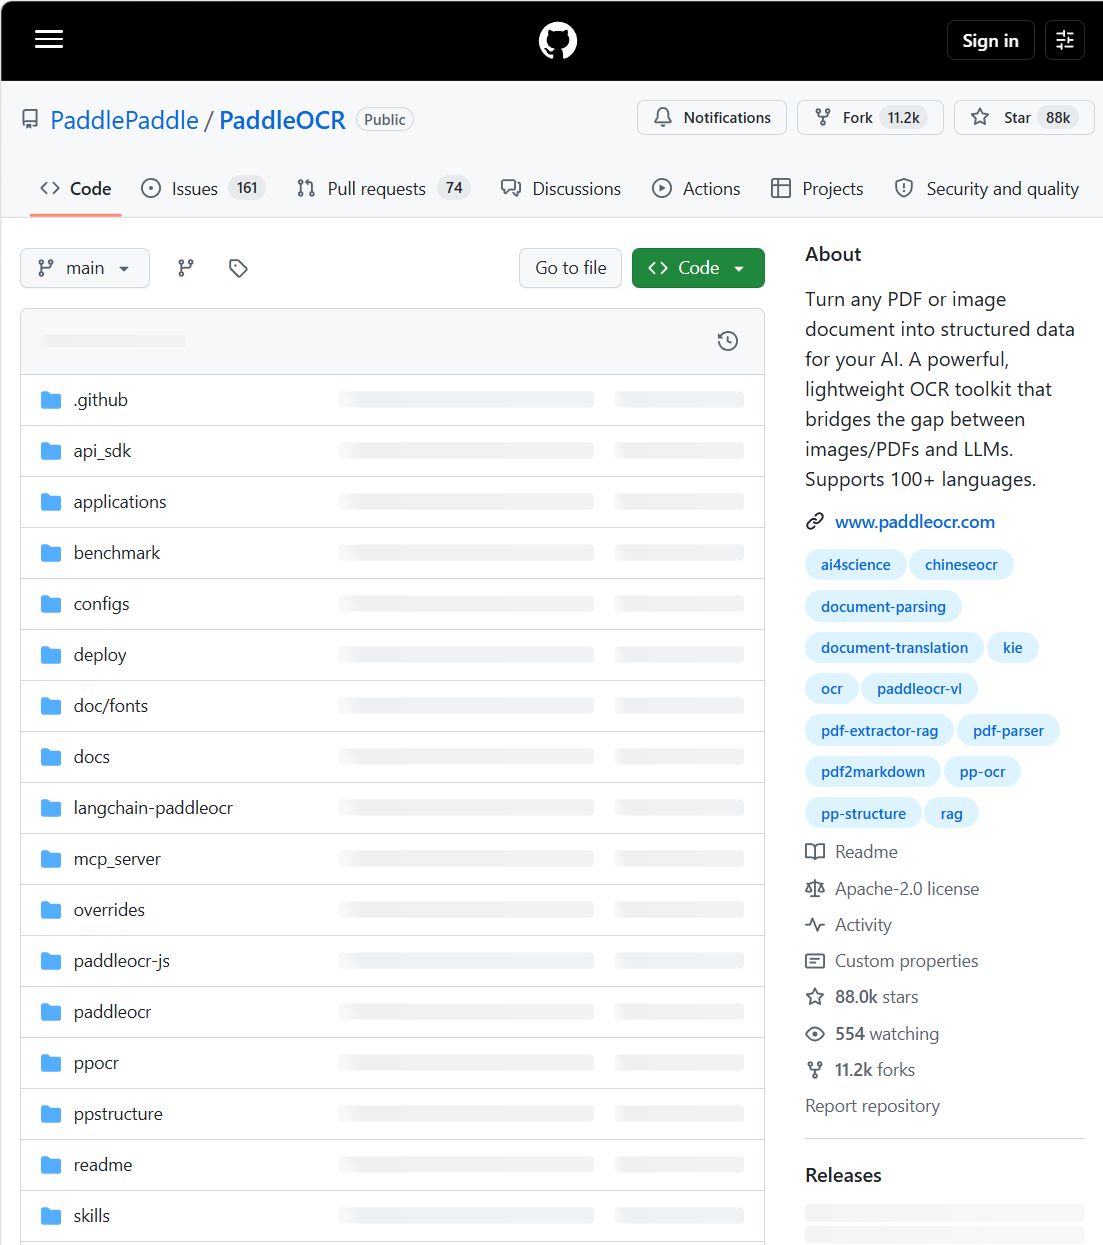The image size is (1103, 1245).
Task: Visit the www.paddleocr.com link
Action: [x=915, y=522]
